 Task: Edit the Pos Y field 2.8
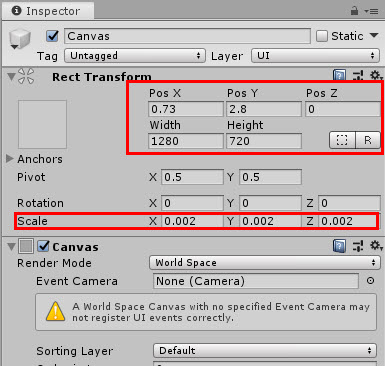pyautogui.click(x=264, y=109)
